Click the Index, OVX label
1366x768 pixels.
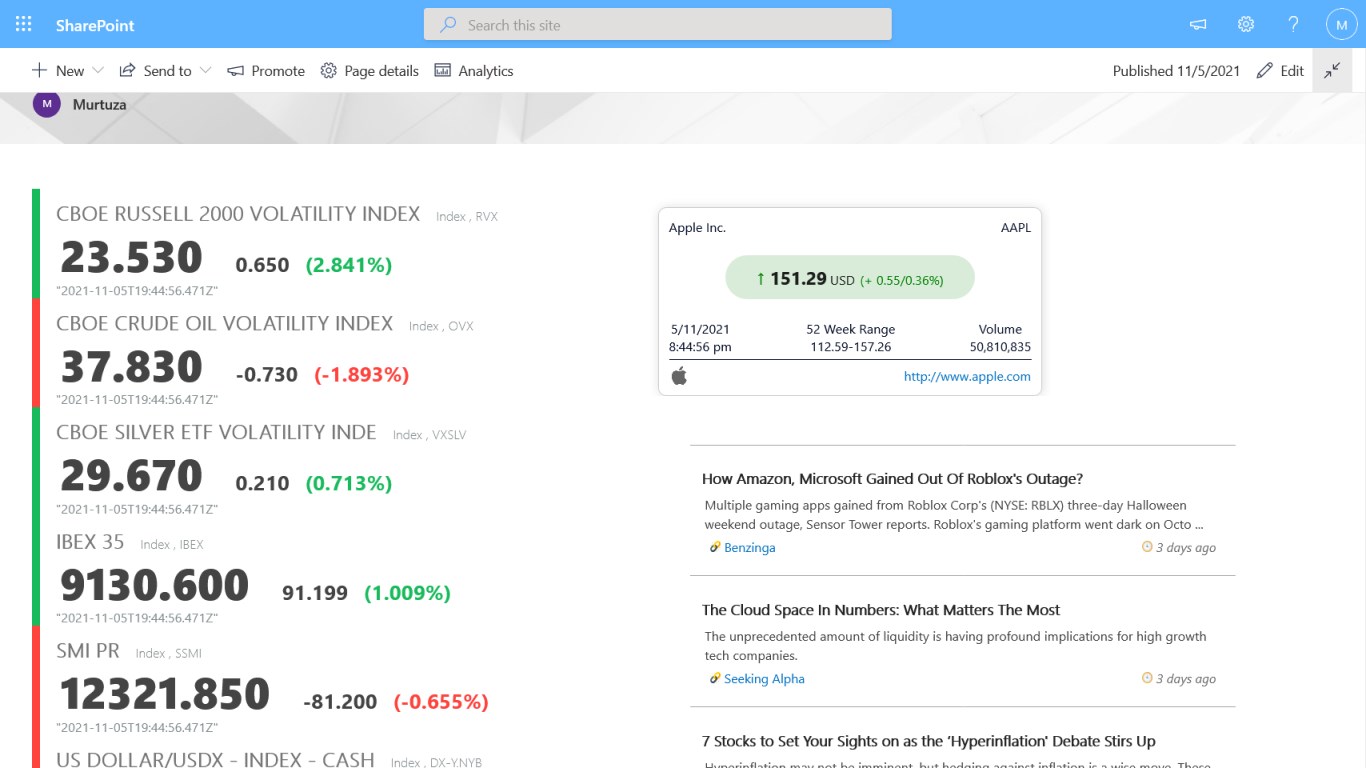click(441, 326)
